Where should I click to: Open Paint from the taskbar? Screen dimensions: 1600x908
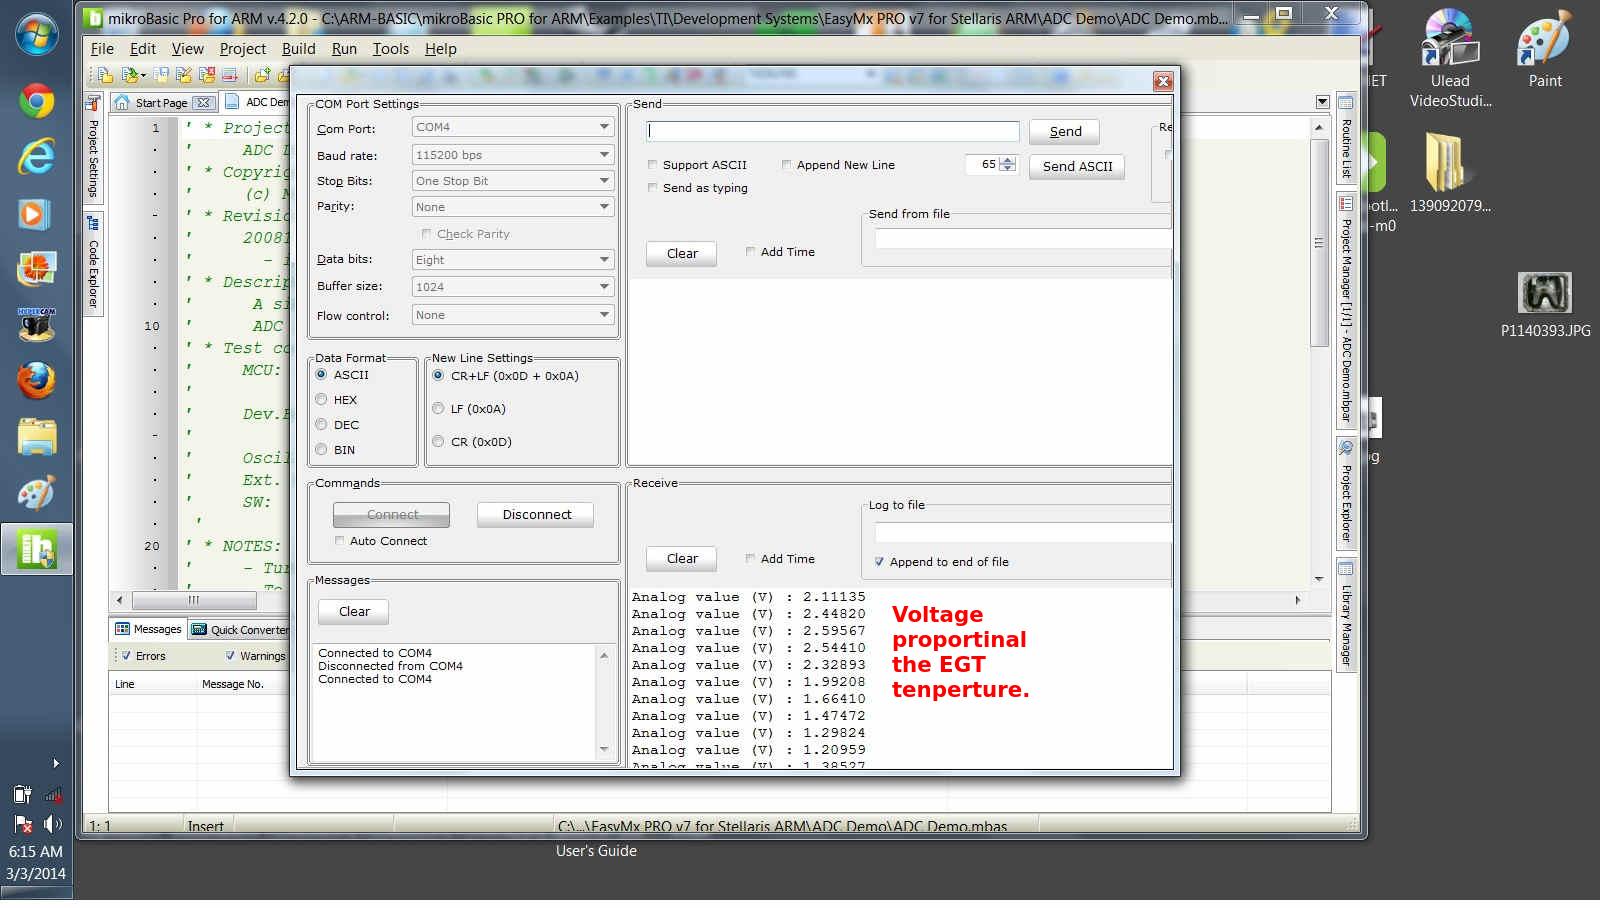(x=36, y=493)
